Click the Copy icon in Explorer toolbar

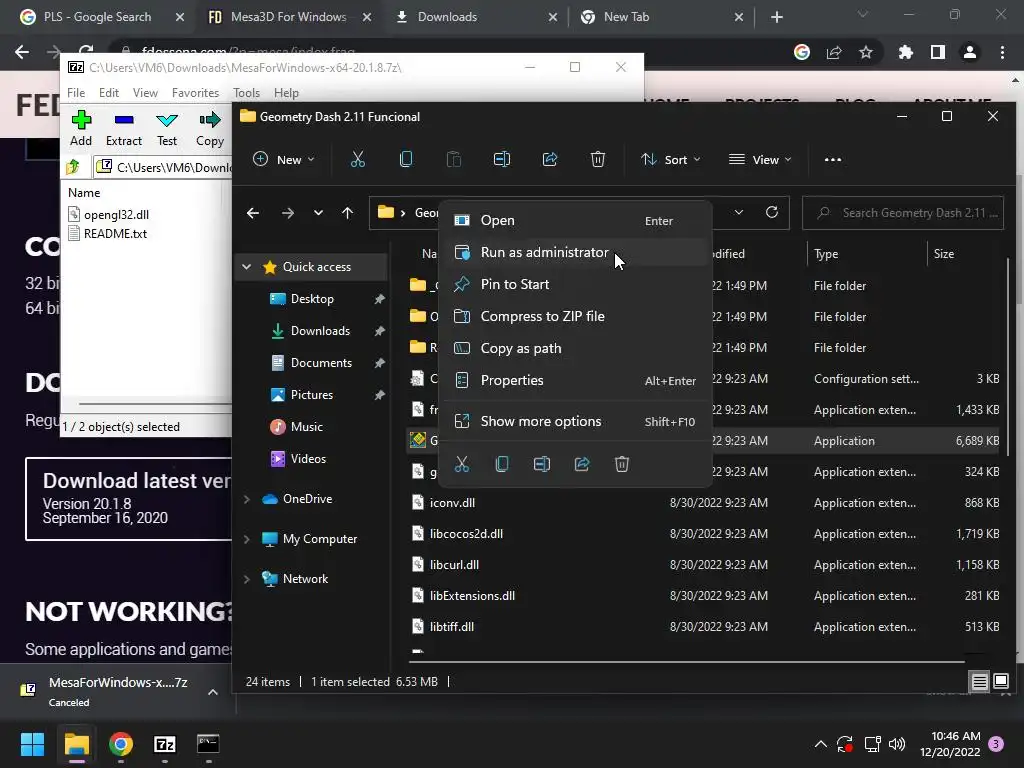click(406, 159)
